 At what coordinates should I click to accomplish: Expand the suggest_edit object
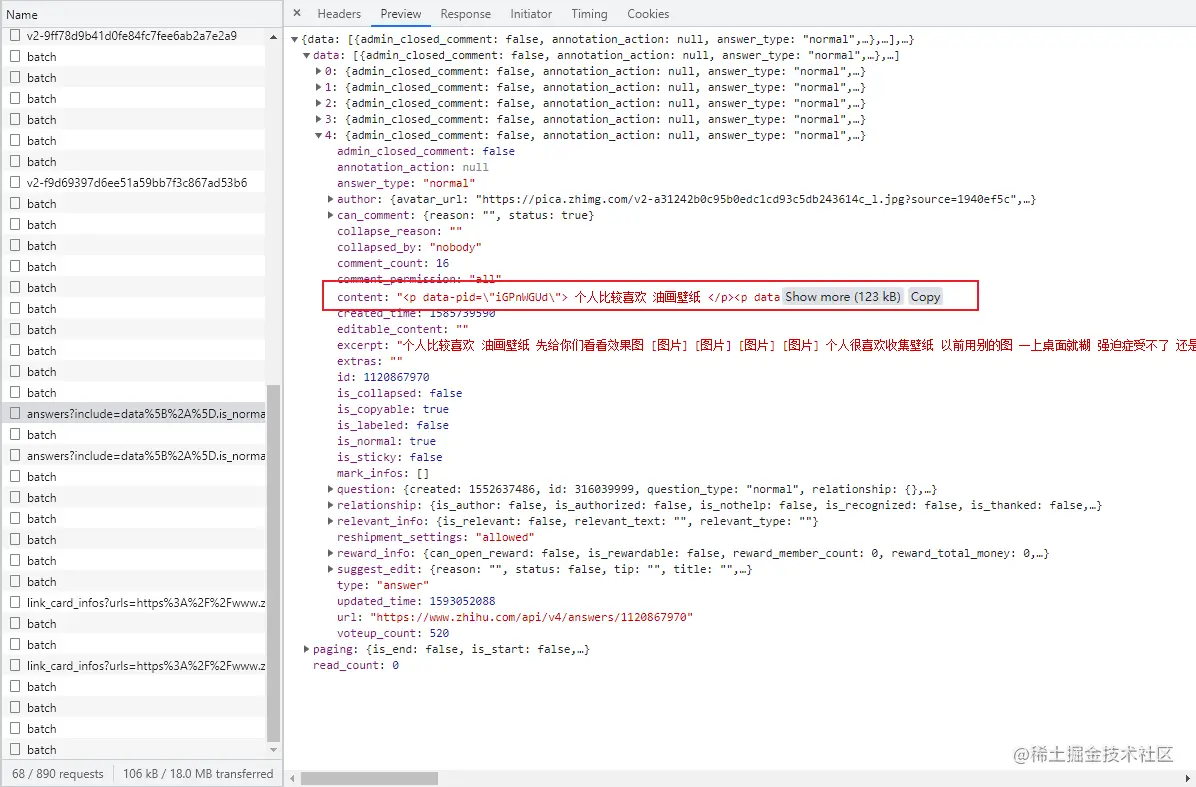331,569
